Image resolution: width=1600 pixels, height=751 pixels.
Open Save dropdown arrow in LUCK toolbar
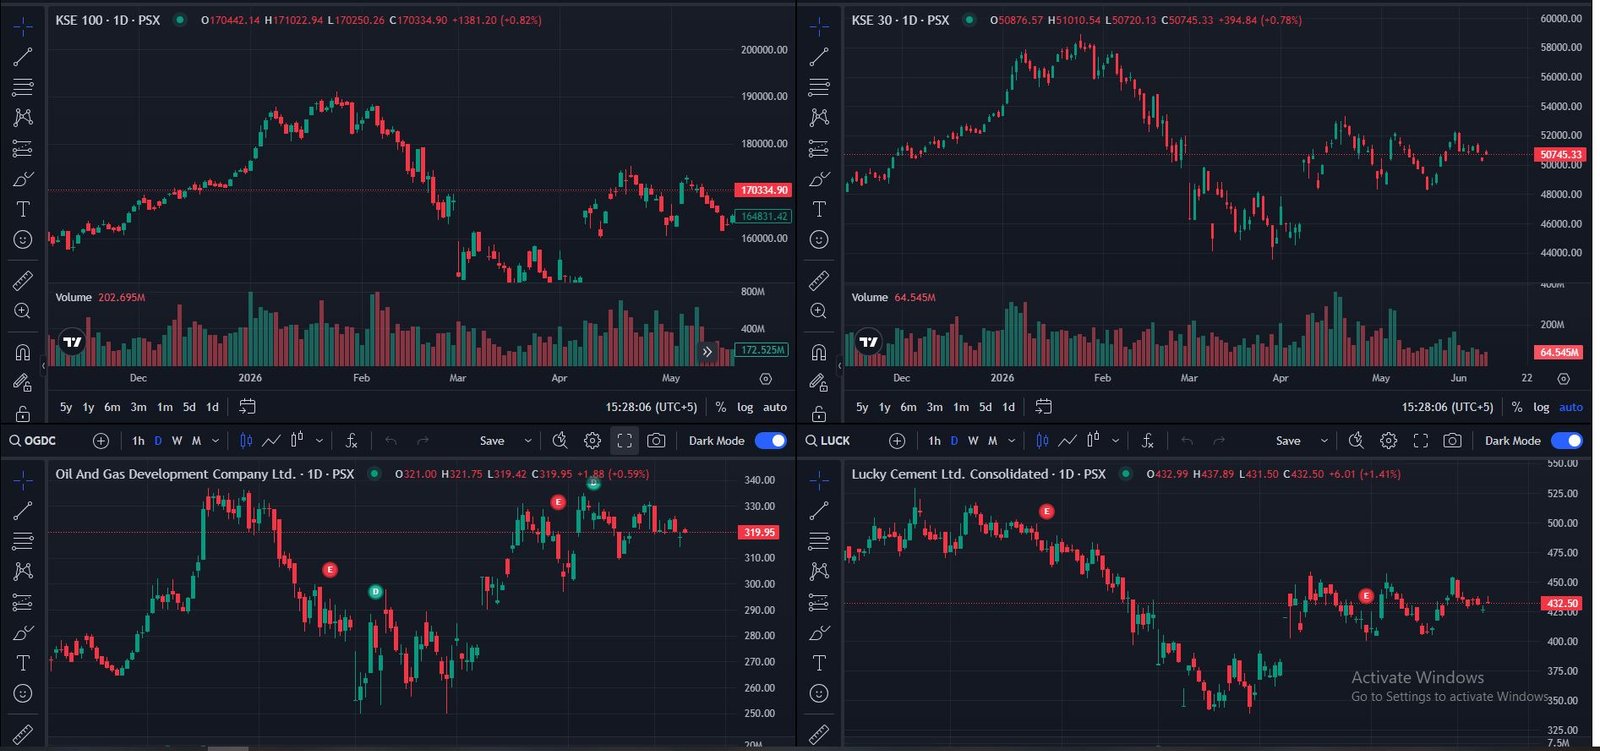coord(1324,440)
